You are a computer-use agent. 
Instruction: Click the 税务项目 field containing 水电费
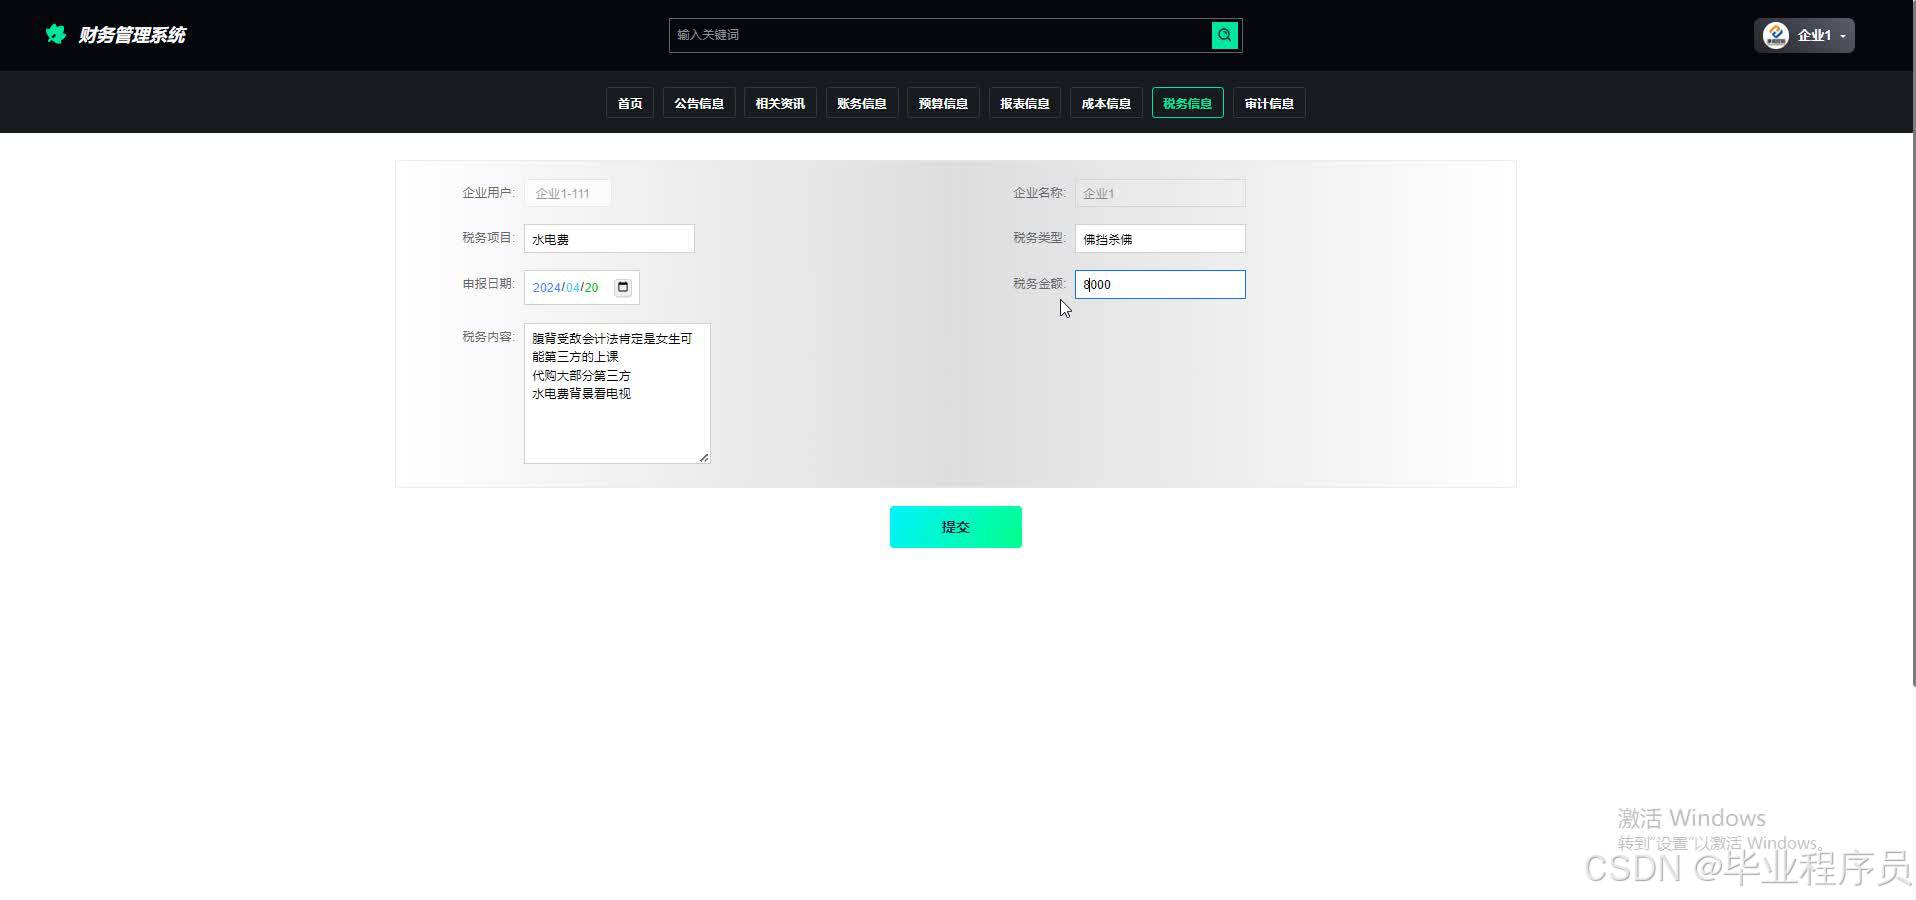tap(609, 239)
